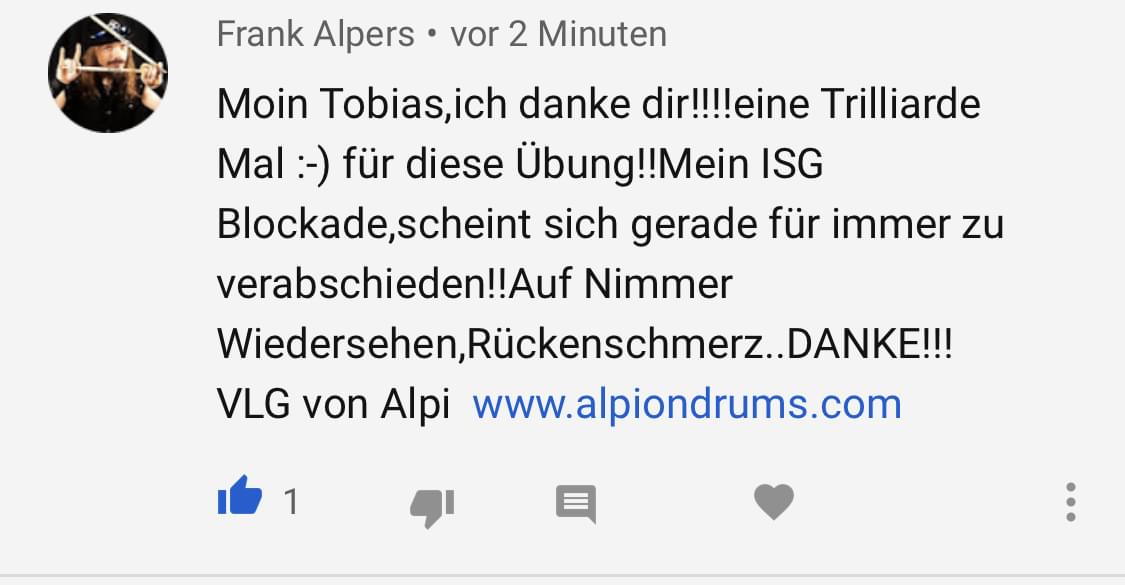Click the 'vor 2 Minuten' timestamp
The width and height of the screenshot is (1125, 585).
coord(558,34)
